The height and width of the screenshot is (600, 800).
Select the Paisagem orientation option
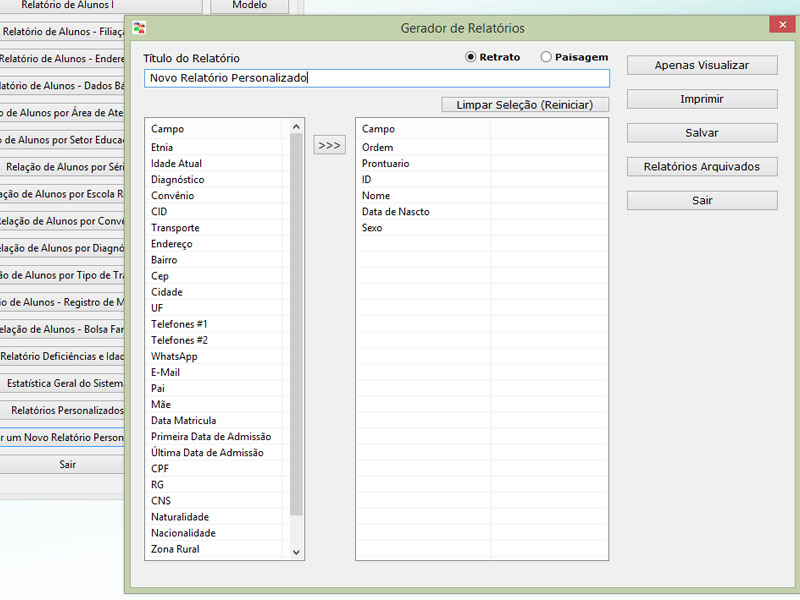[x=546, y=57]
